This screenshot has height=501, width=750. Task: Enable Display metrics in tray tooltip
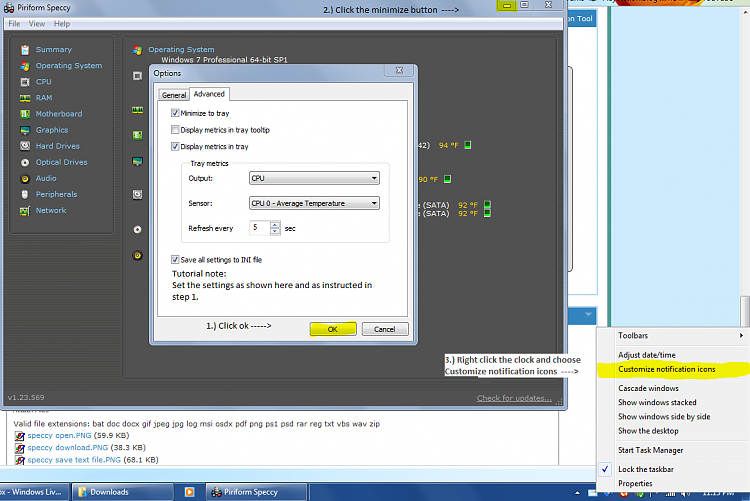175,130
